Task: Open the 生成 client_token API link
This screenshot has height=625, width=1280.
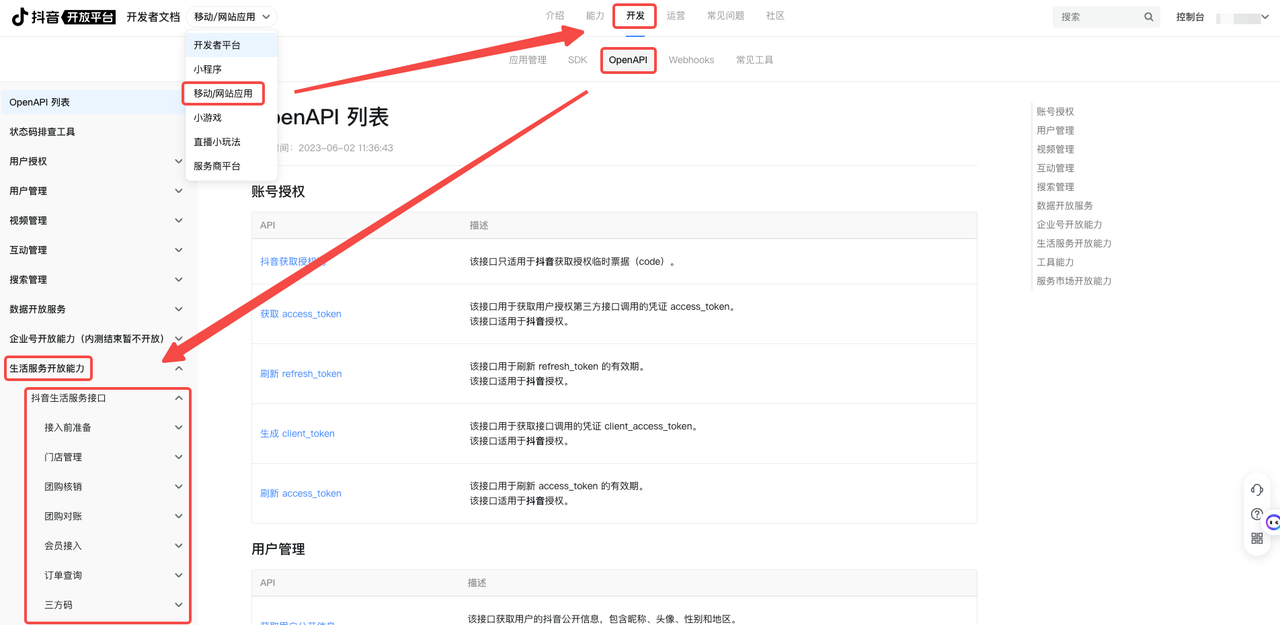Action: 297,434
